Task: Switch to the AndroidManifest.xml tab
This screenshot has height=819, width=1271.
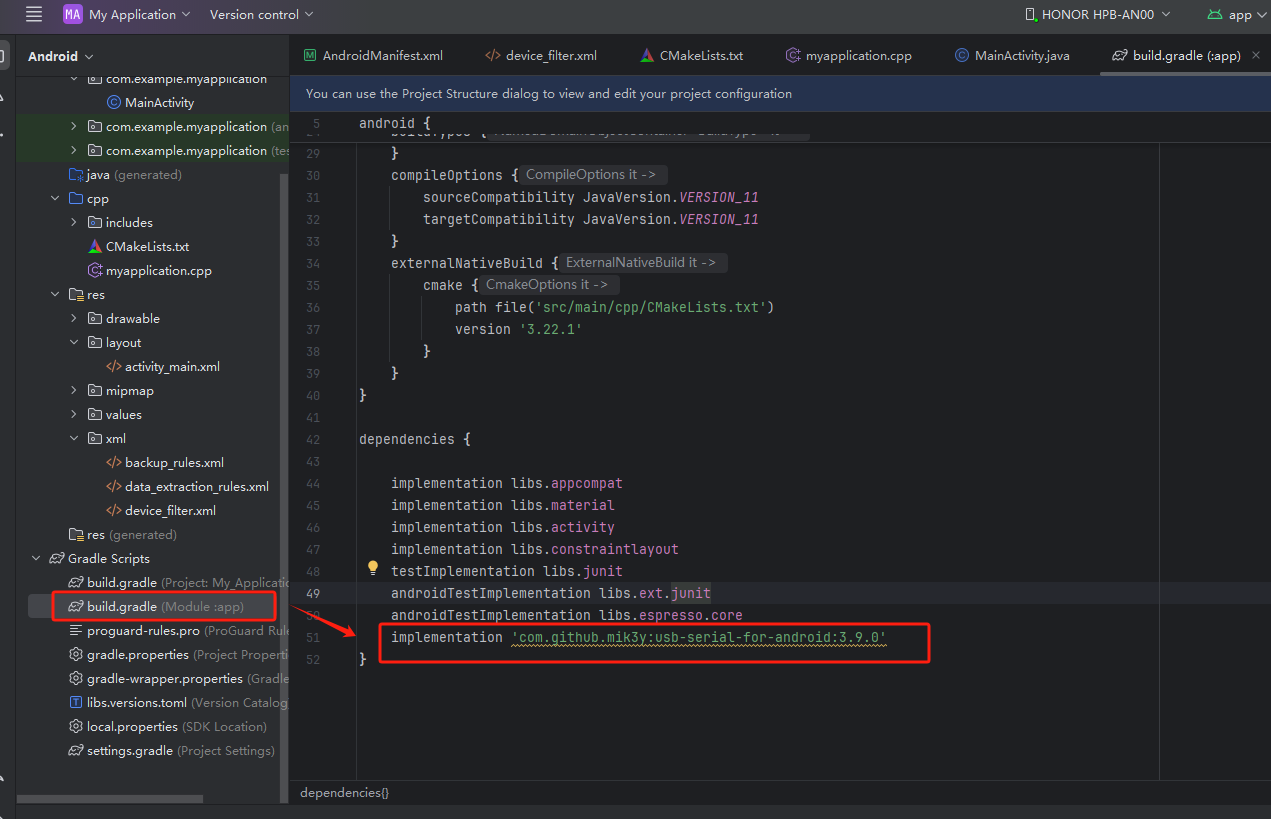Action: click(373, 55)
